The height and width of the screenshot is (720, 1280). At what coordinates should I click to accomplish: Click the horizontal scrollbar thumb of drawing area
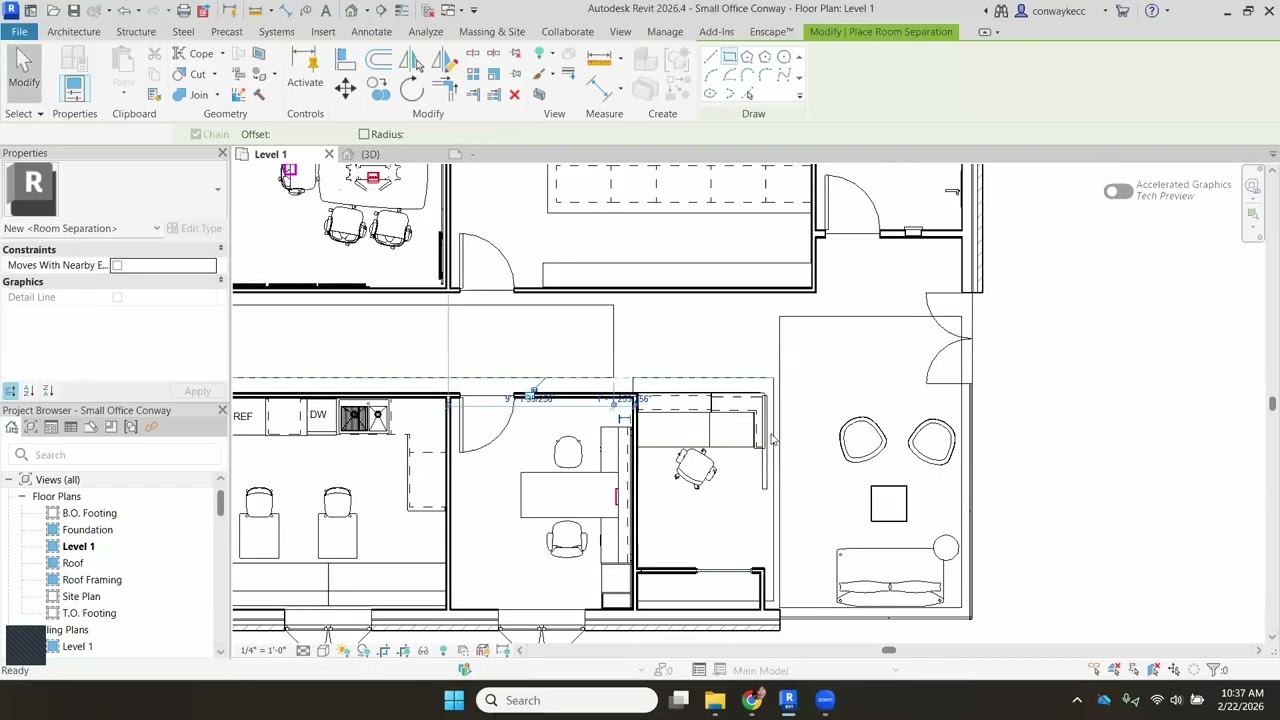(888, 650)
